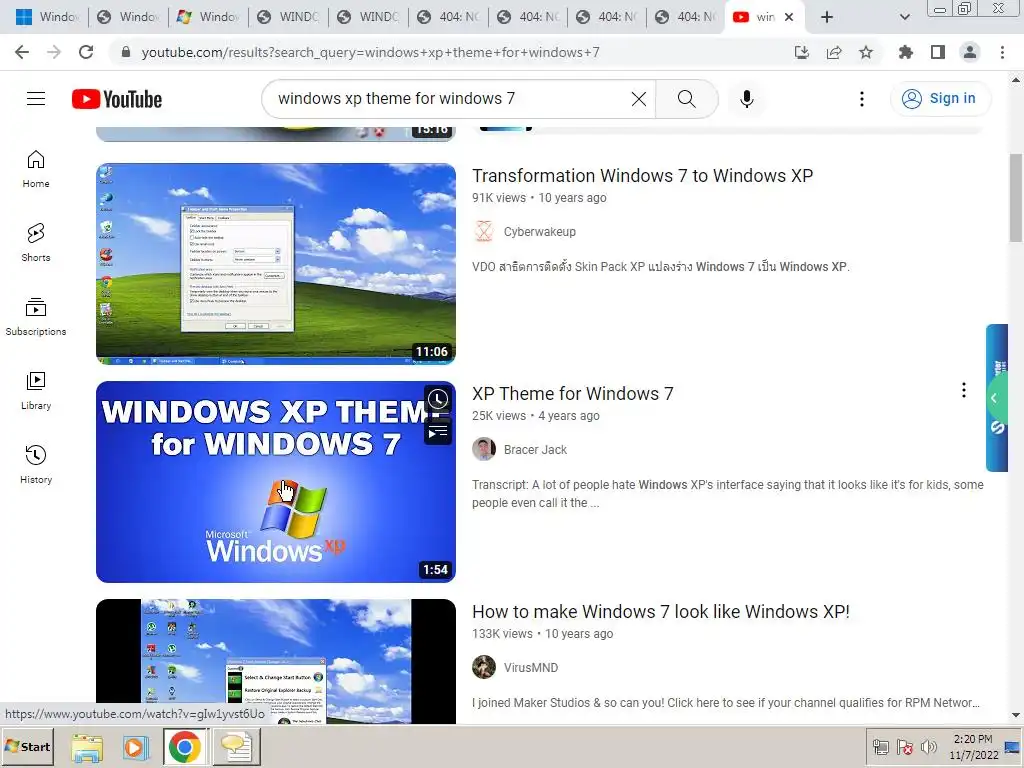Click the 91K views text
Viewport: 1024px width, 768px height.
499,198
